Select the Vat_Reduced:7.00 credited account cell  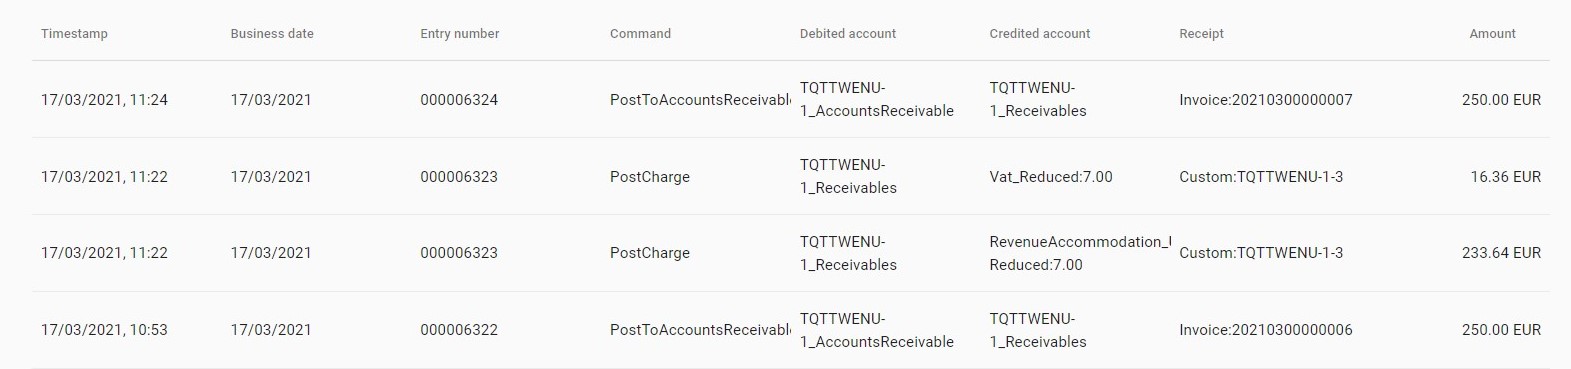tap(1051, 177)
